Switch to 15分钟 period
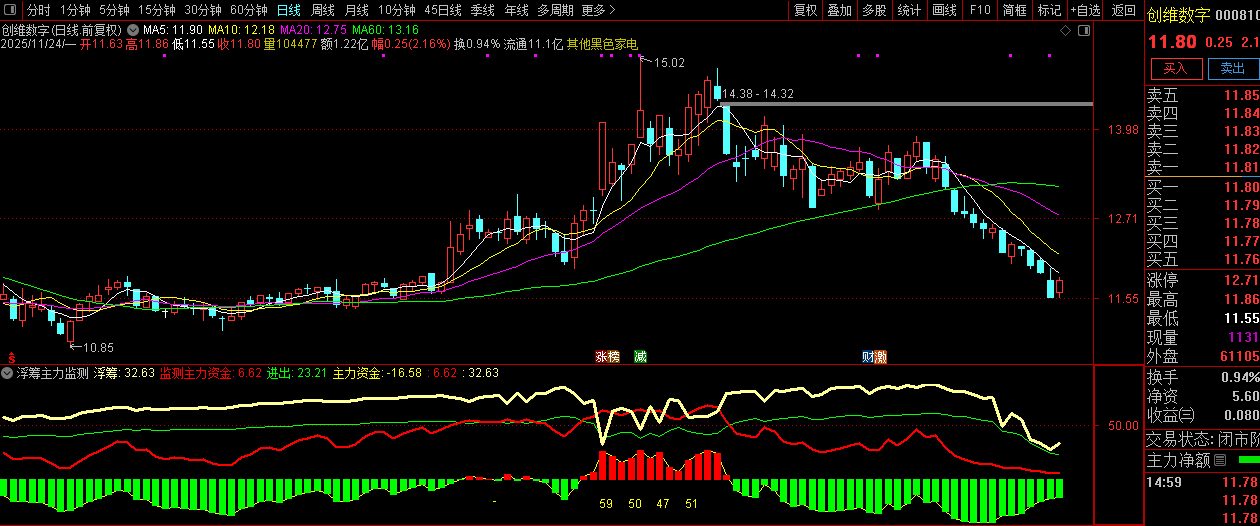The height and width of the screenshot is (526, 1260). tap(156, 10)
